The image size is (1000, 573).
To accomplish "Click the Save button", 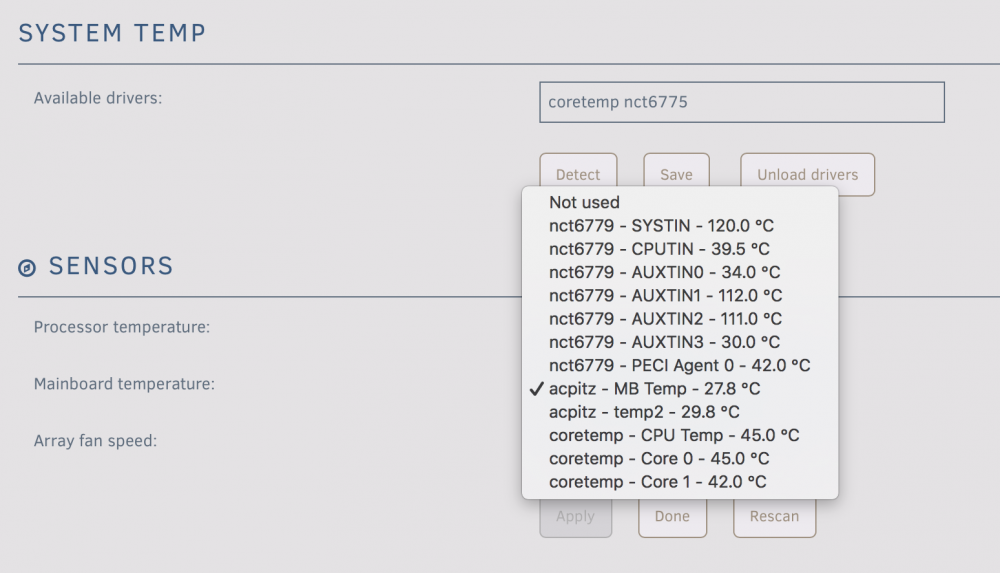I will pyautogui.click(x=676, y=174).
